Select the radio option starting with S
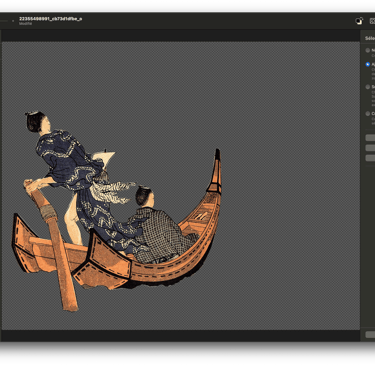This screenshot has width=375, height=366. pyautogui.click(x=368, y=87)
